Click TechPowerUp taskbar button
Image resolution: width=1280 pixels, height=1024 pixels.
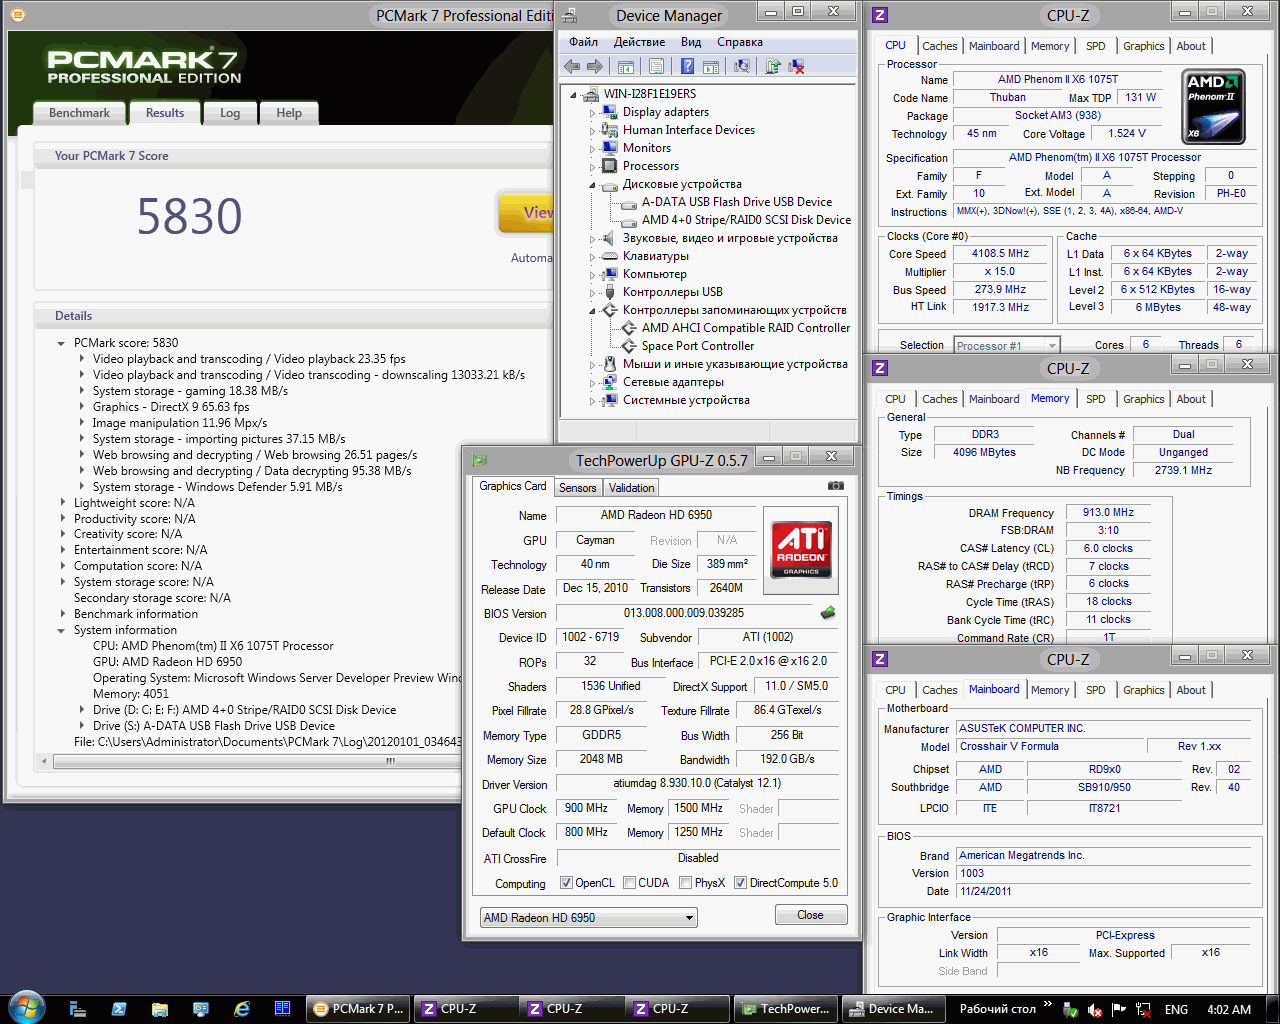tap(785, 1009)
